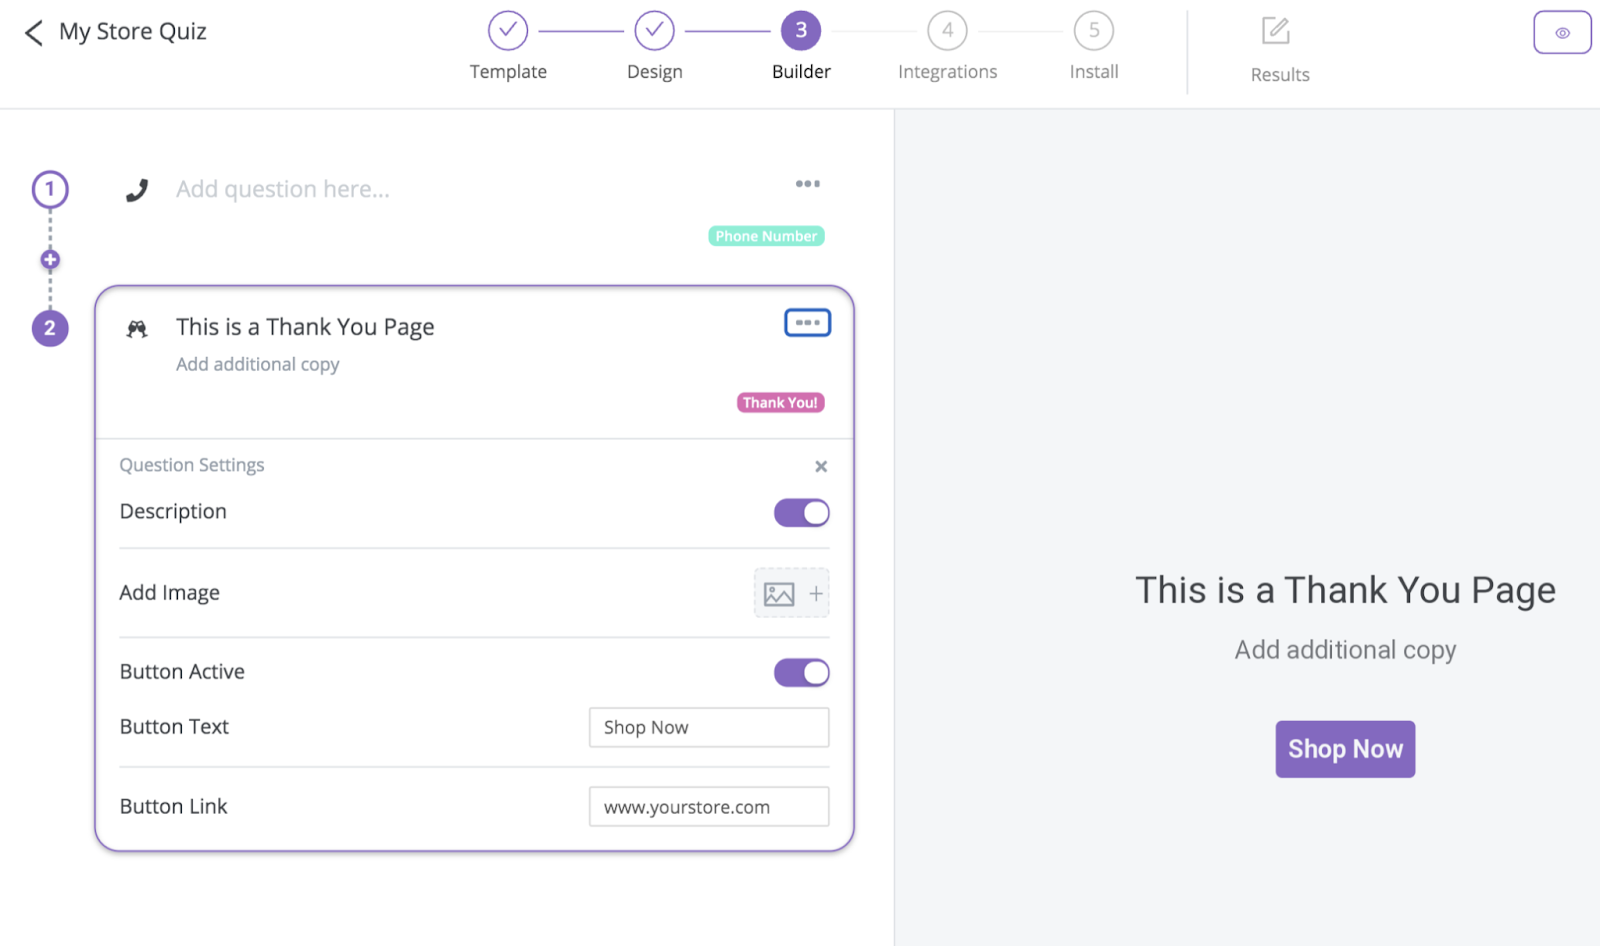1600x946 pixels.
Task: Go to the Template step
Action: [x=508, y=46]
